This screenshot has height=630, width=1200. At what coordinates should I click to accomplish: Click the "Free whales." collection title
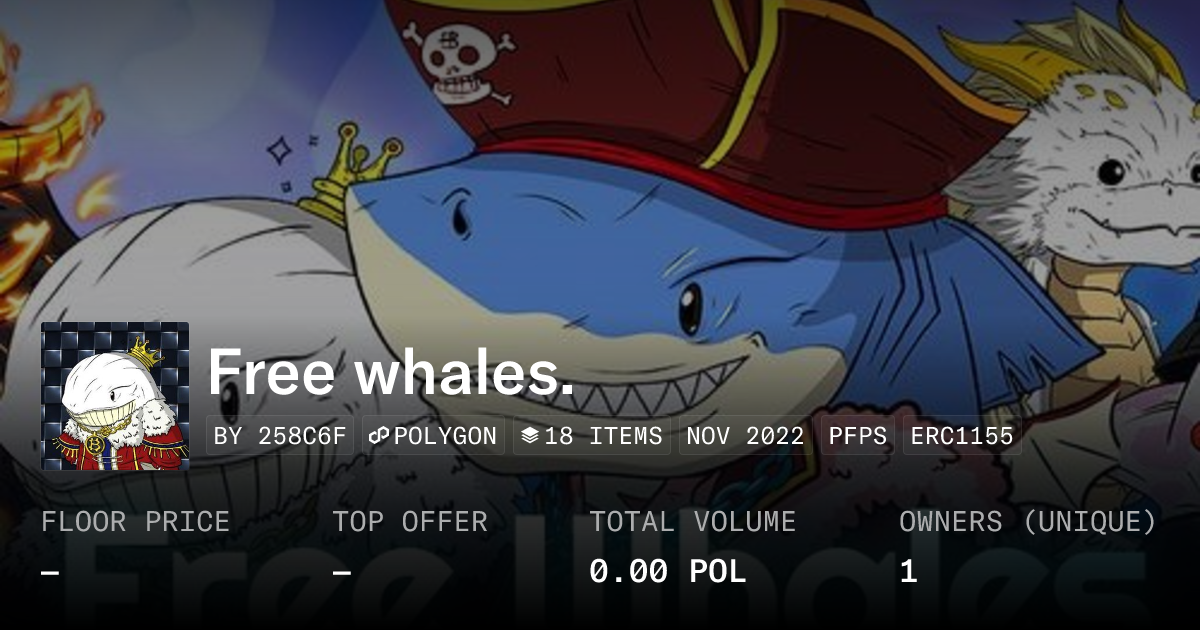[391, 372]
